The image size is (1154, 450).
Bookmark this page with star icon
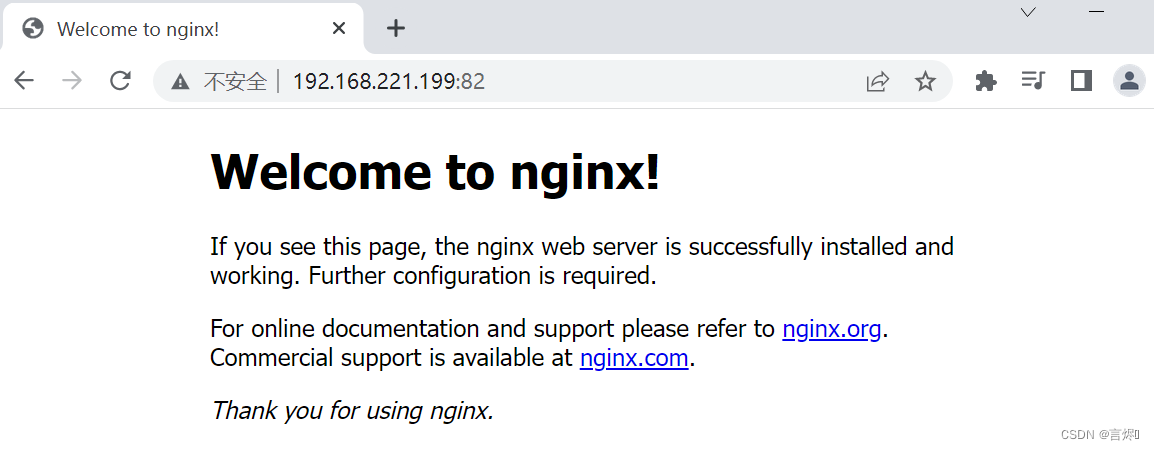pyautogui.click(x=925, y=82)
